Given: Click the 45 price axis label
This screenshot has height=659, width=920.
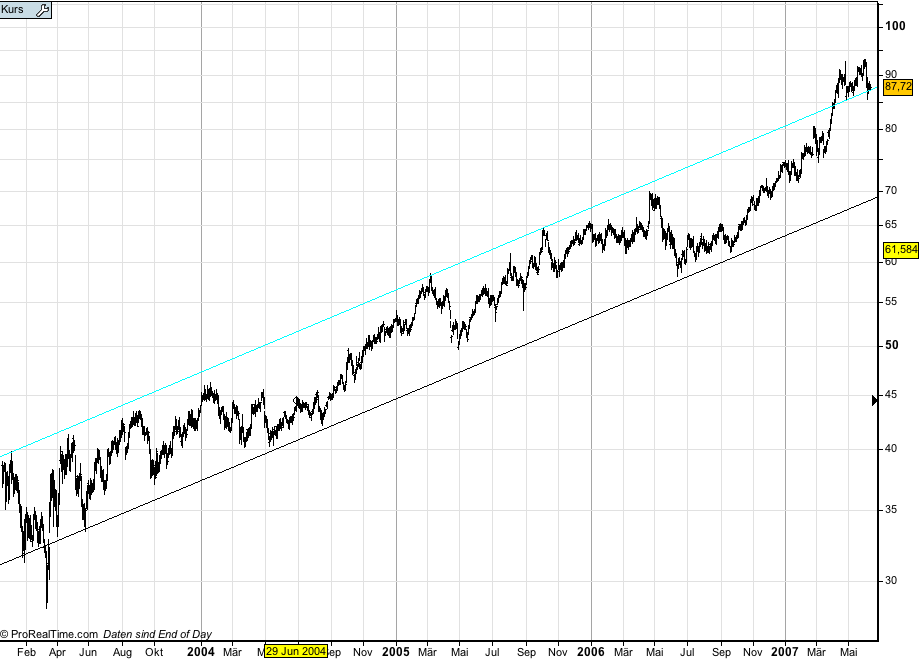Looking at the screenshot, I should (x=891, y=394).
